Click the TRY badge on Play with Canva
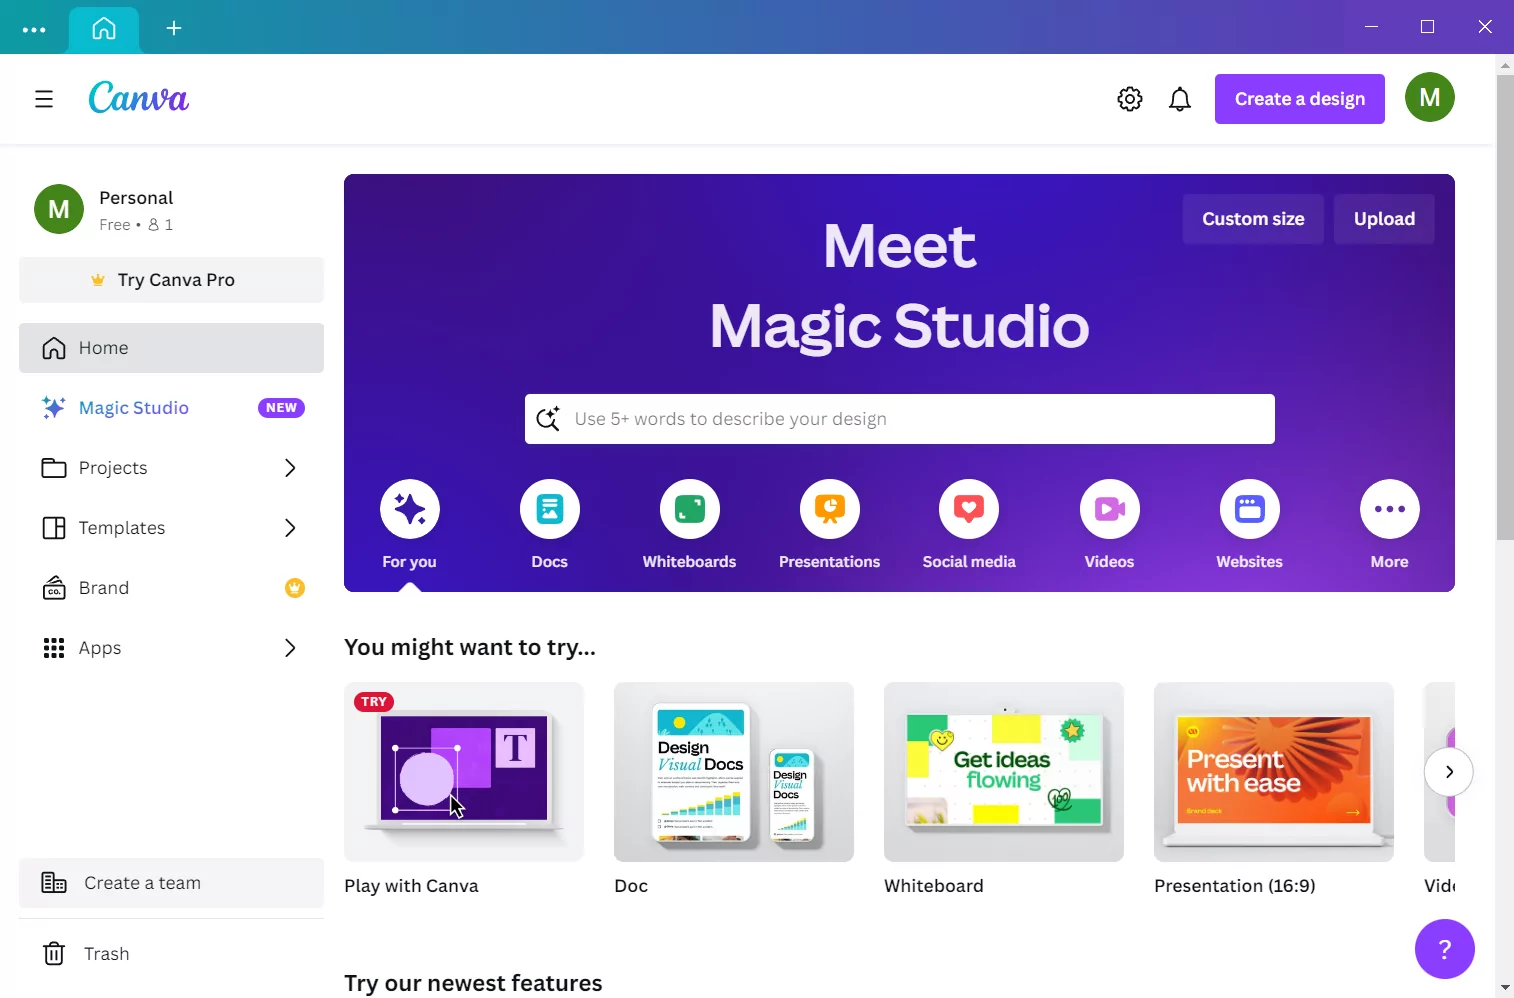Viewport: 1514px width, 998px height. (x=374, y=702)
